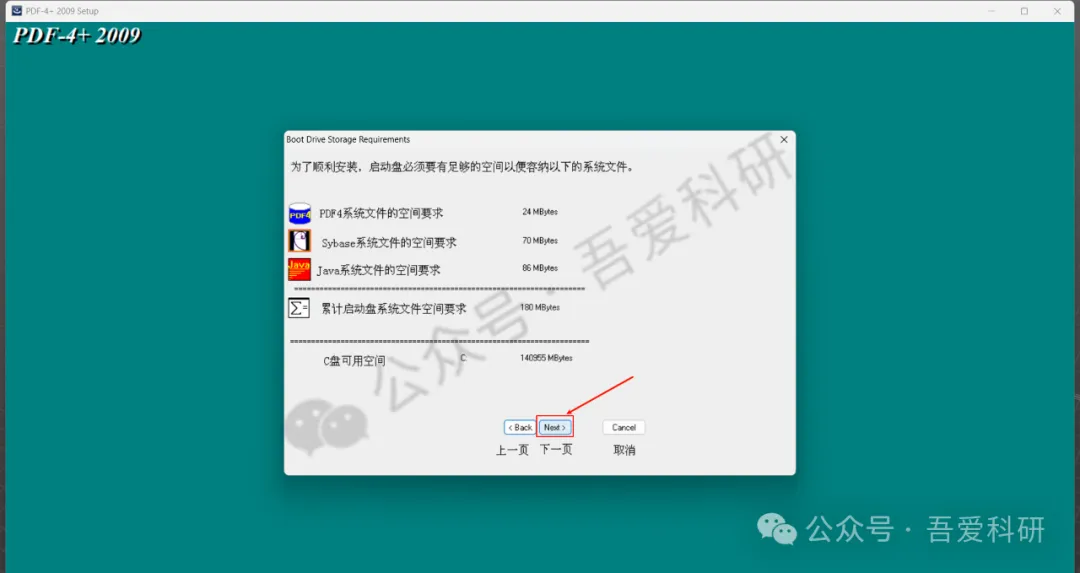Close the Boot Drive Storage Requirements dialog
The image size is (1080, 573).
(x=784, y=139)
